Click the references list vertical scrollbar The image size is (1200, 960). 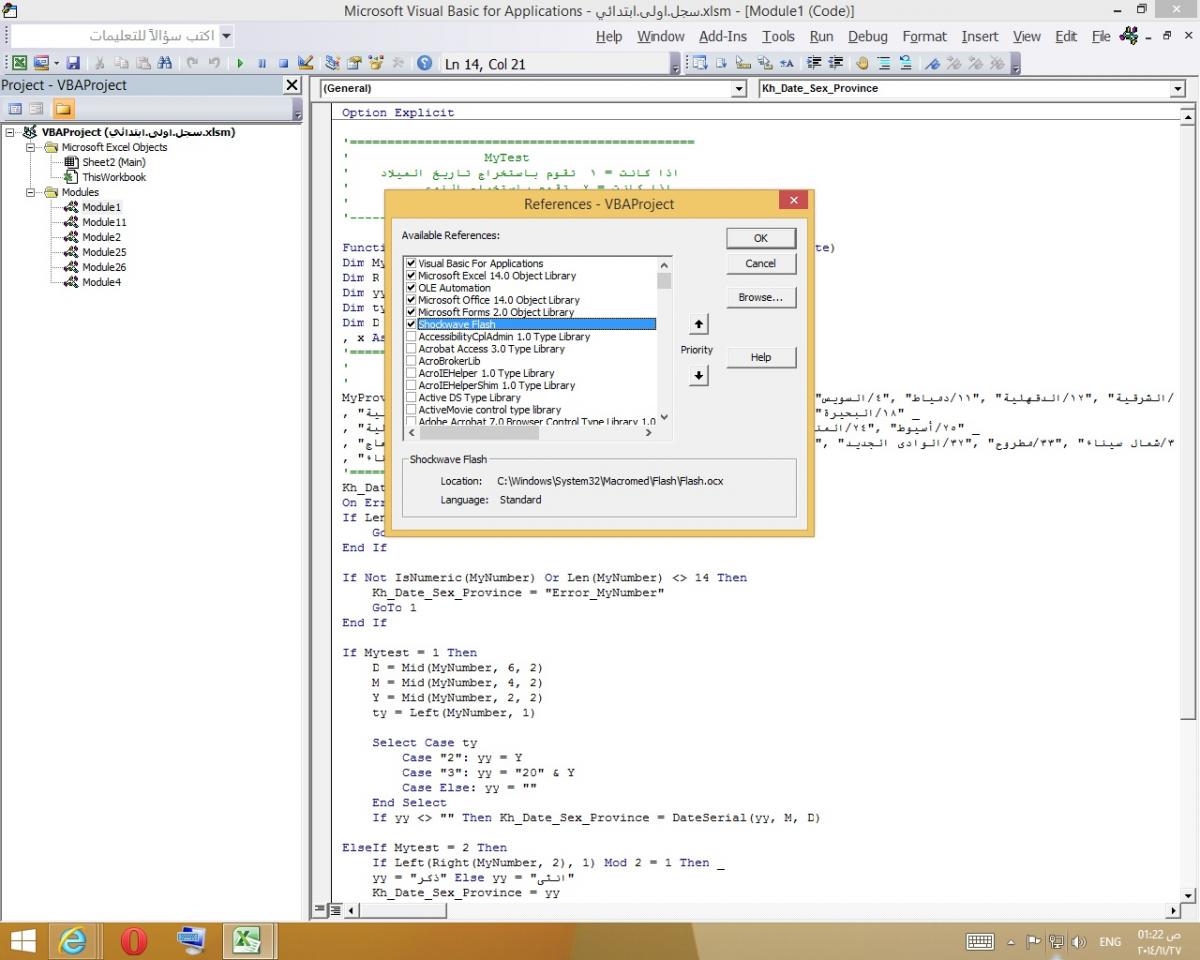[664, 340]
